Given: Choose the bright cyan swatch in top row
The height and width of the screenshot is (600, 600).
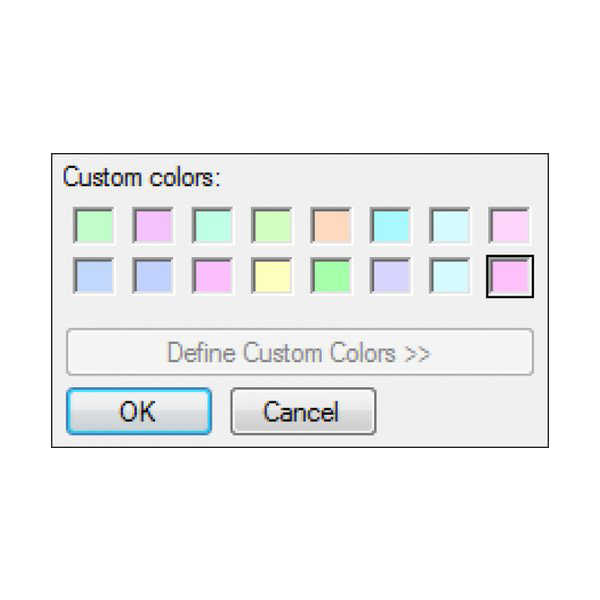Looking at the screenshot, I should click(x=390, y=226).
